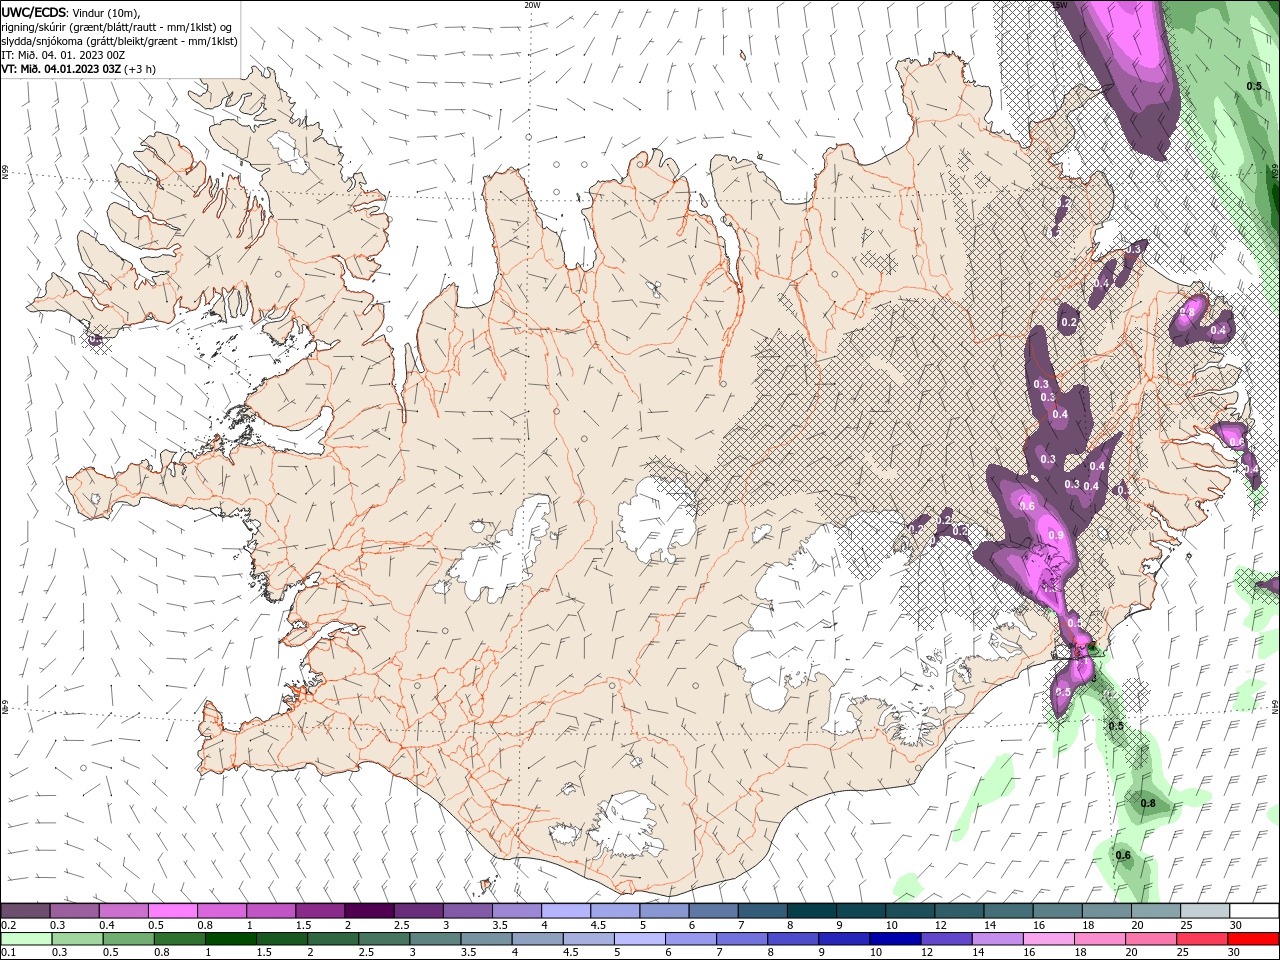The image size is (1280, 960).
Task: Pick the 16 light pink rain scale swatch
Action: 1049,939
